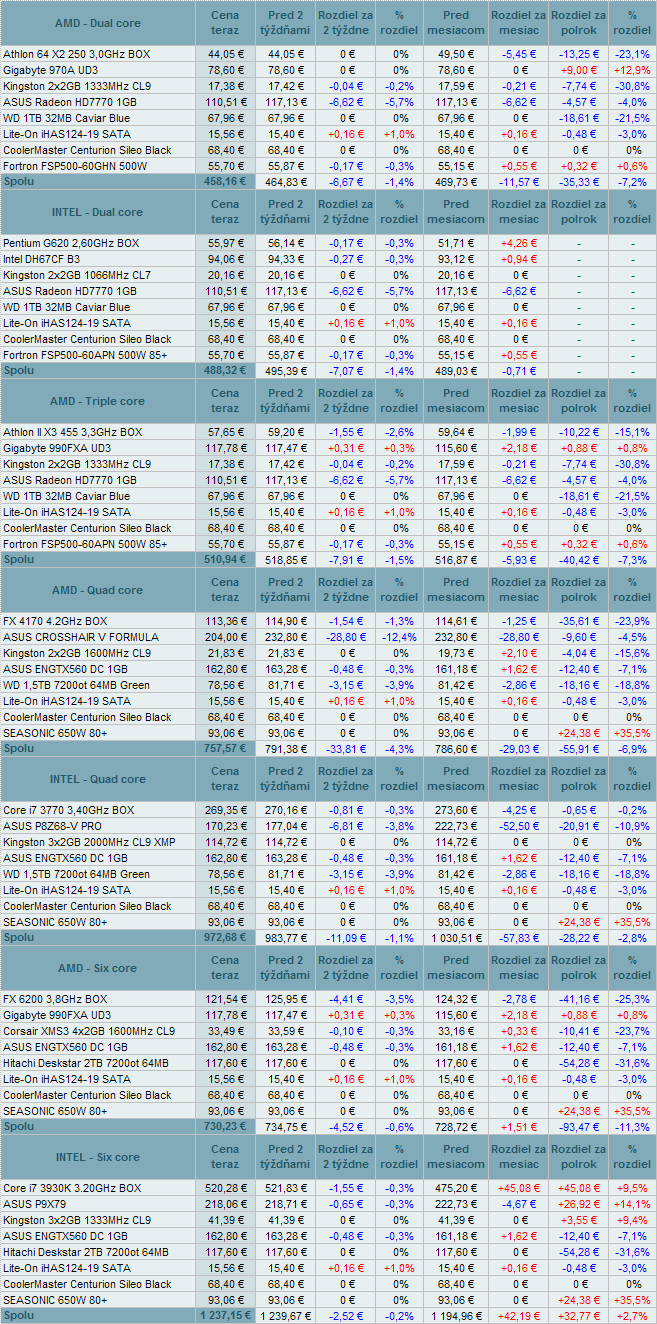Viewport: 657px width, 1324px height.
Task: Select the AMD Triple core total '510,94 €'
Action: (225, 559)
